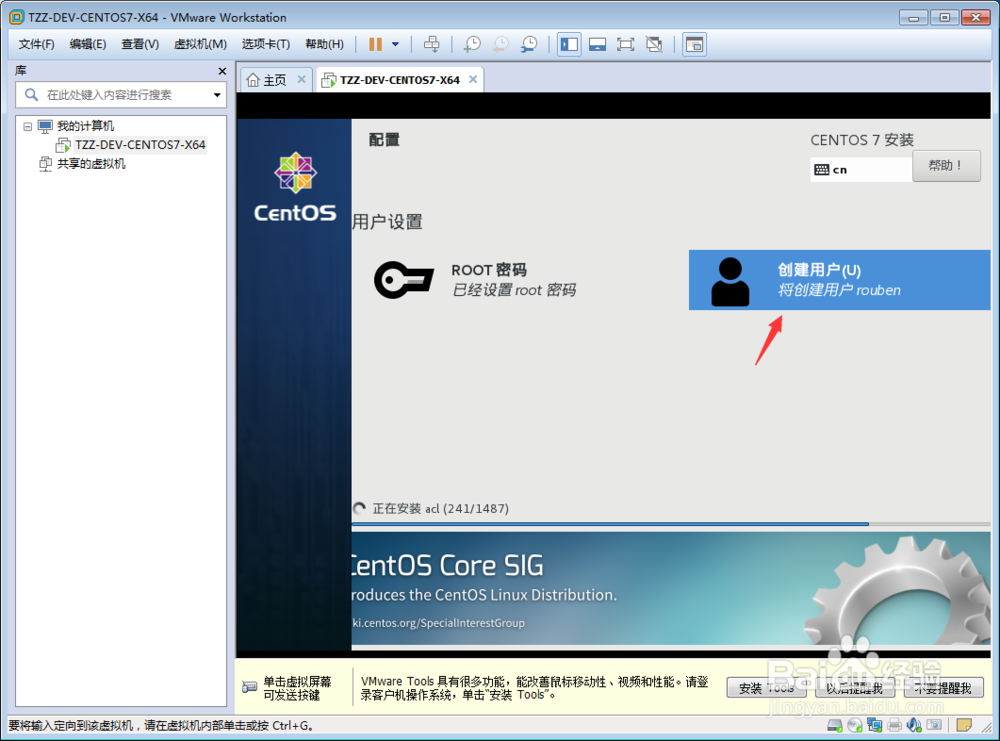Close the 主页 tab
The height and width of the screenshot is (741, 1000).
(302, 80)
